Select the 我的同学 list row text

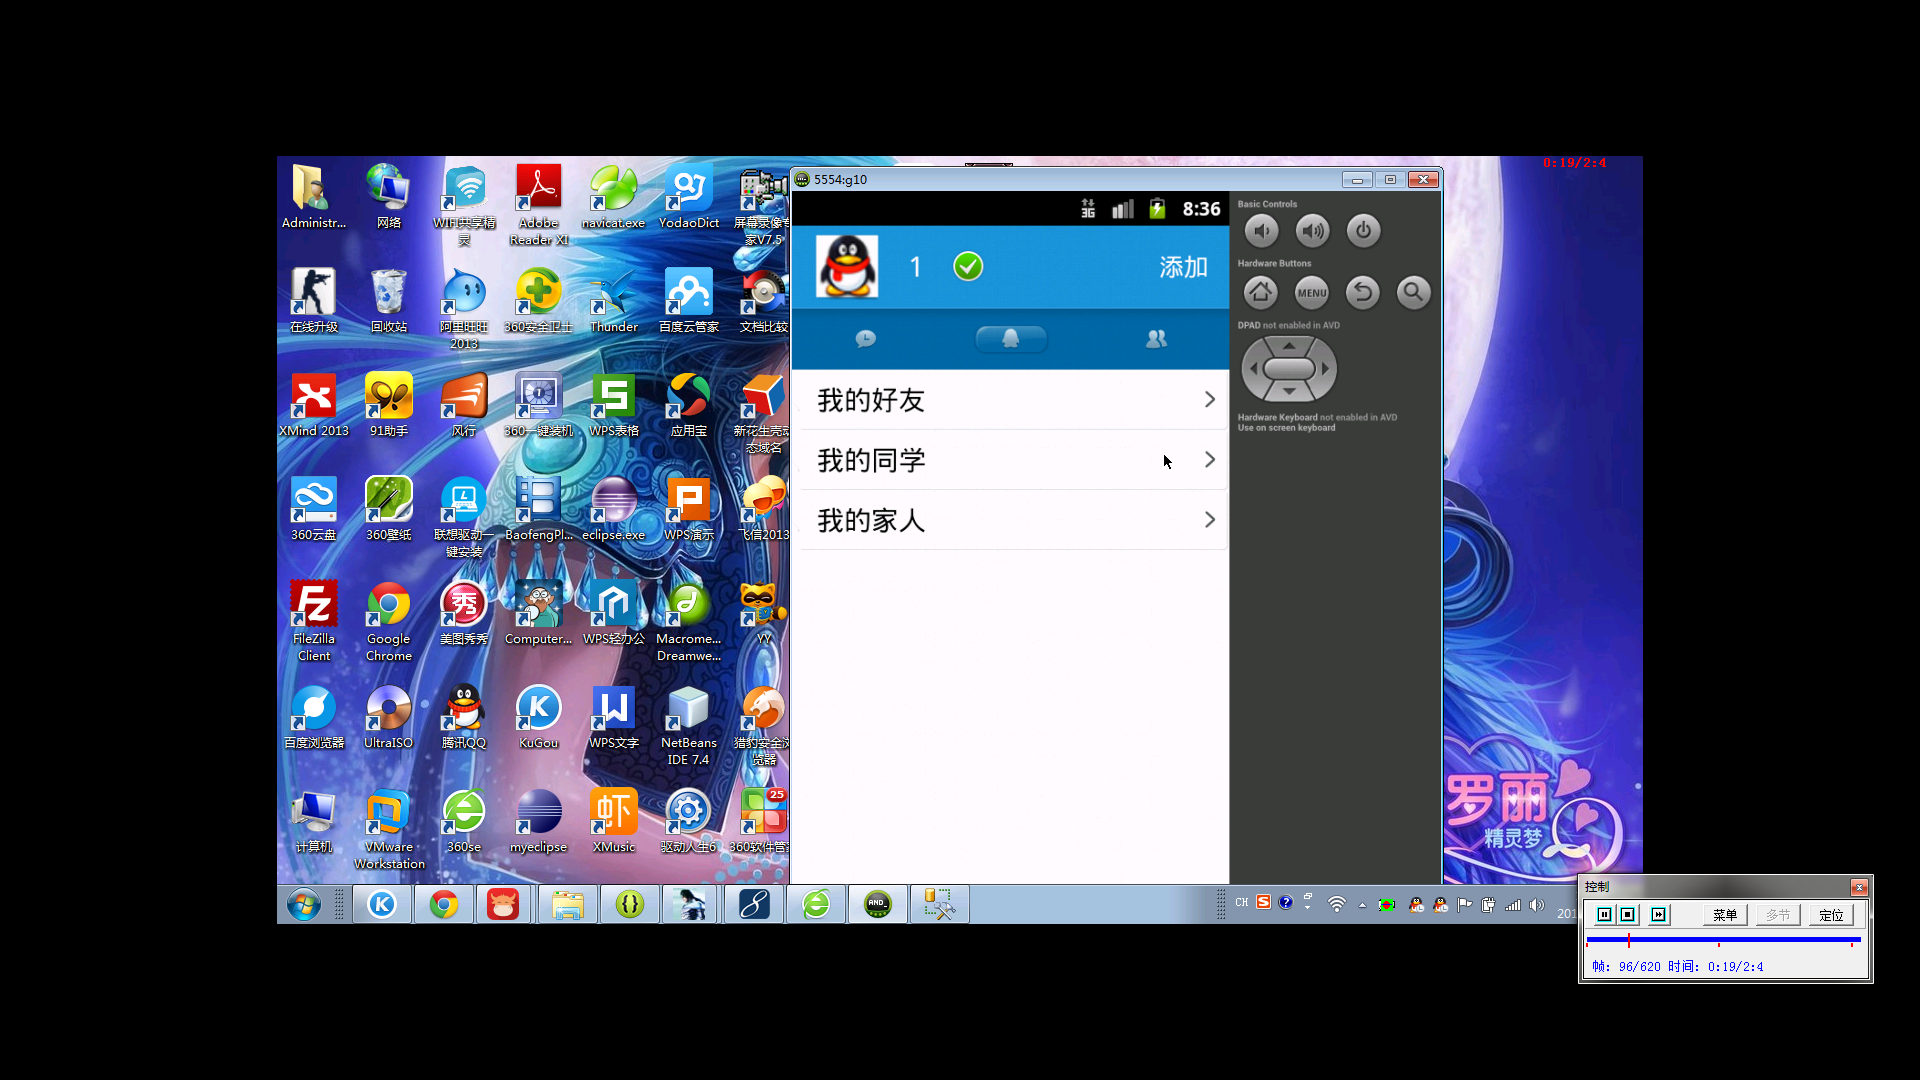coord(871,460)
